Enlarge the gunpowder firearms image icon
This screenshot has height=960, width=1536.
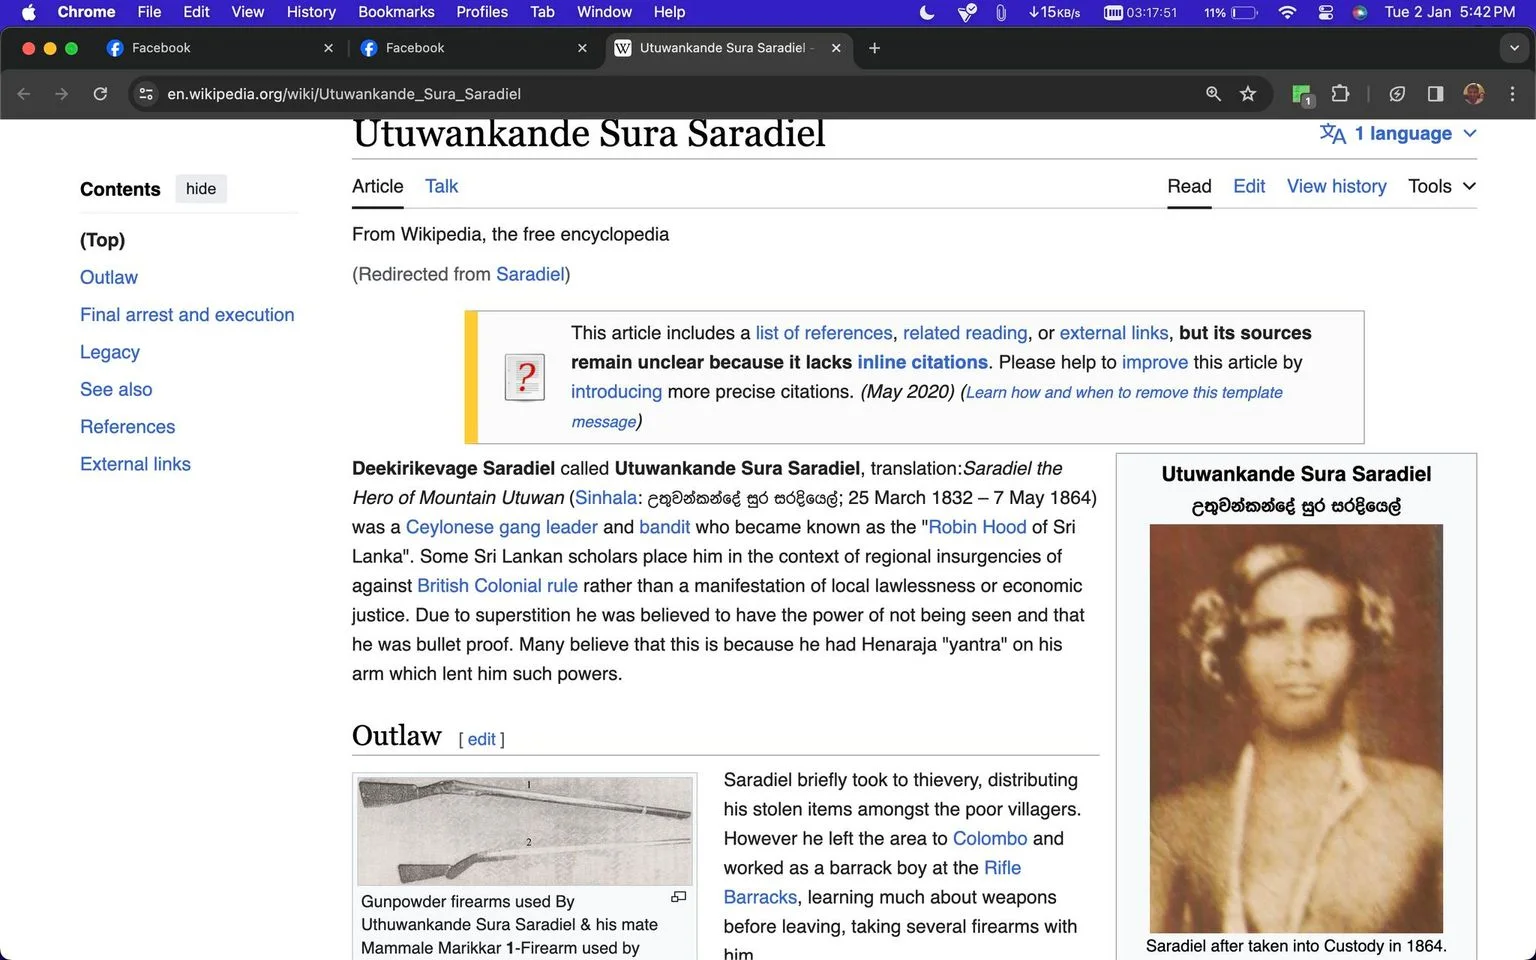coord(678,897)
